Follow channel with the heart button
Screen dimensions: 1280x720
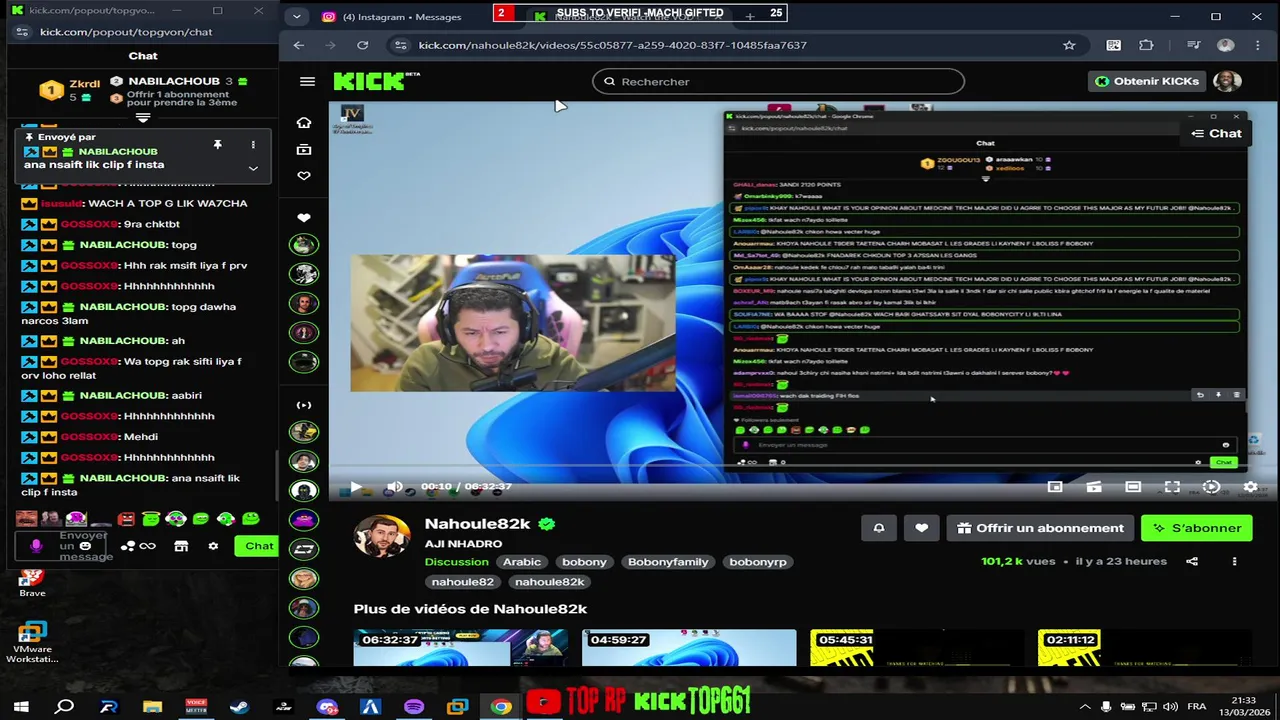point(921,528)
